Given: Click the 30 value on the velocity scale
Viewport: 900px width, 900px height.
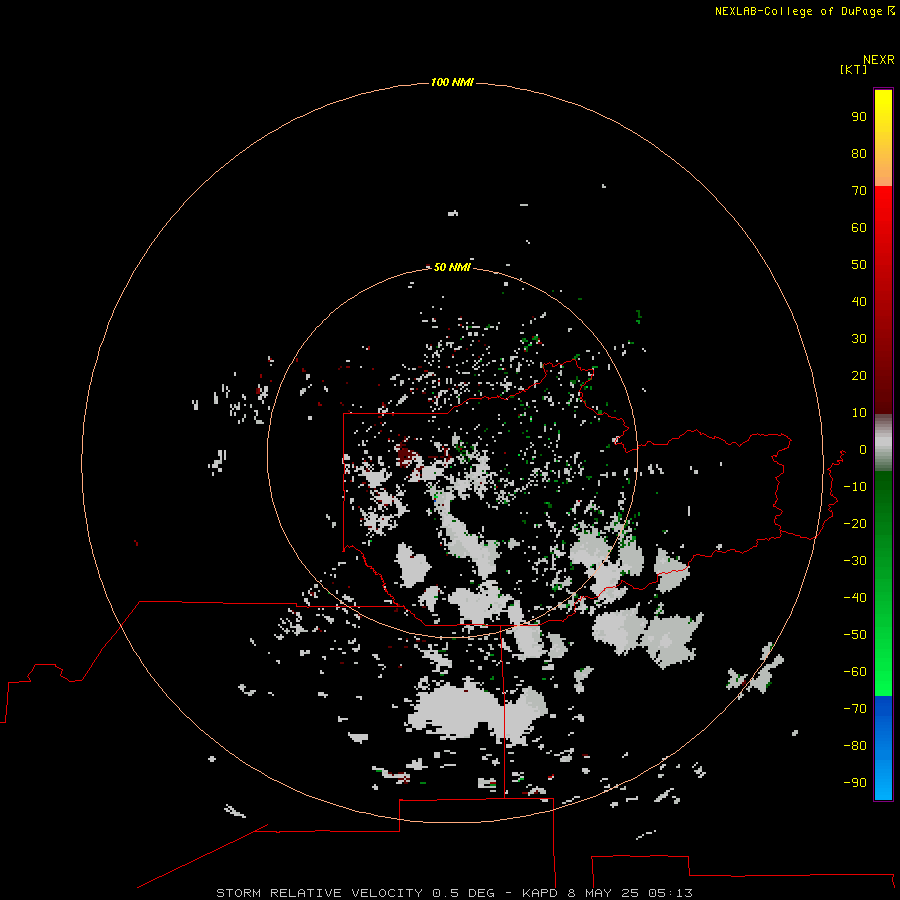Looking at the screenshot, I should [859, 339].
